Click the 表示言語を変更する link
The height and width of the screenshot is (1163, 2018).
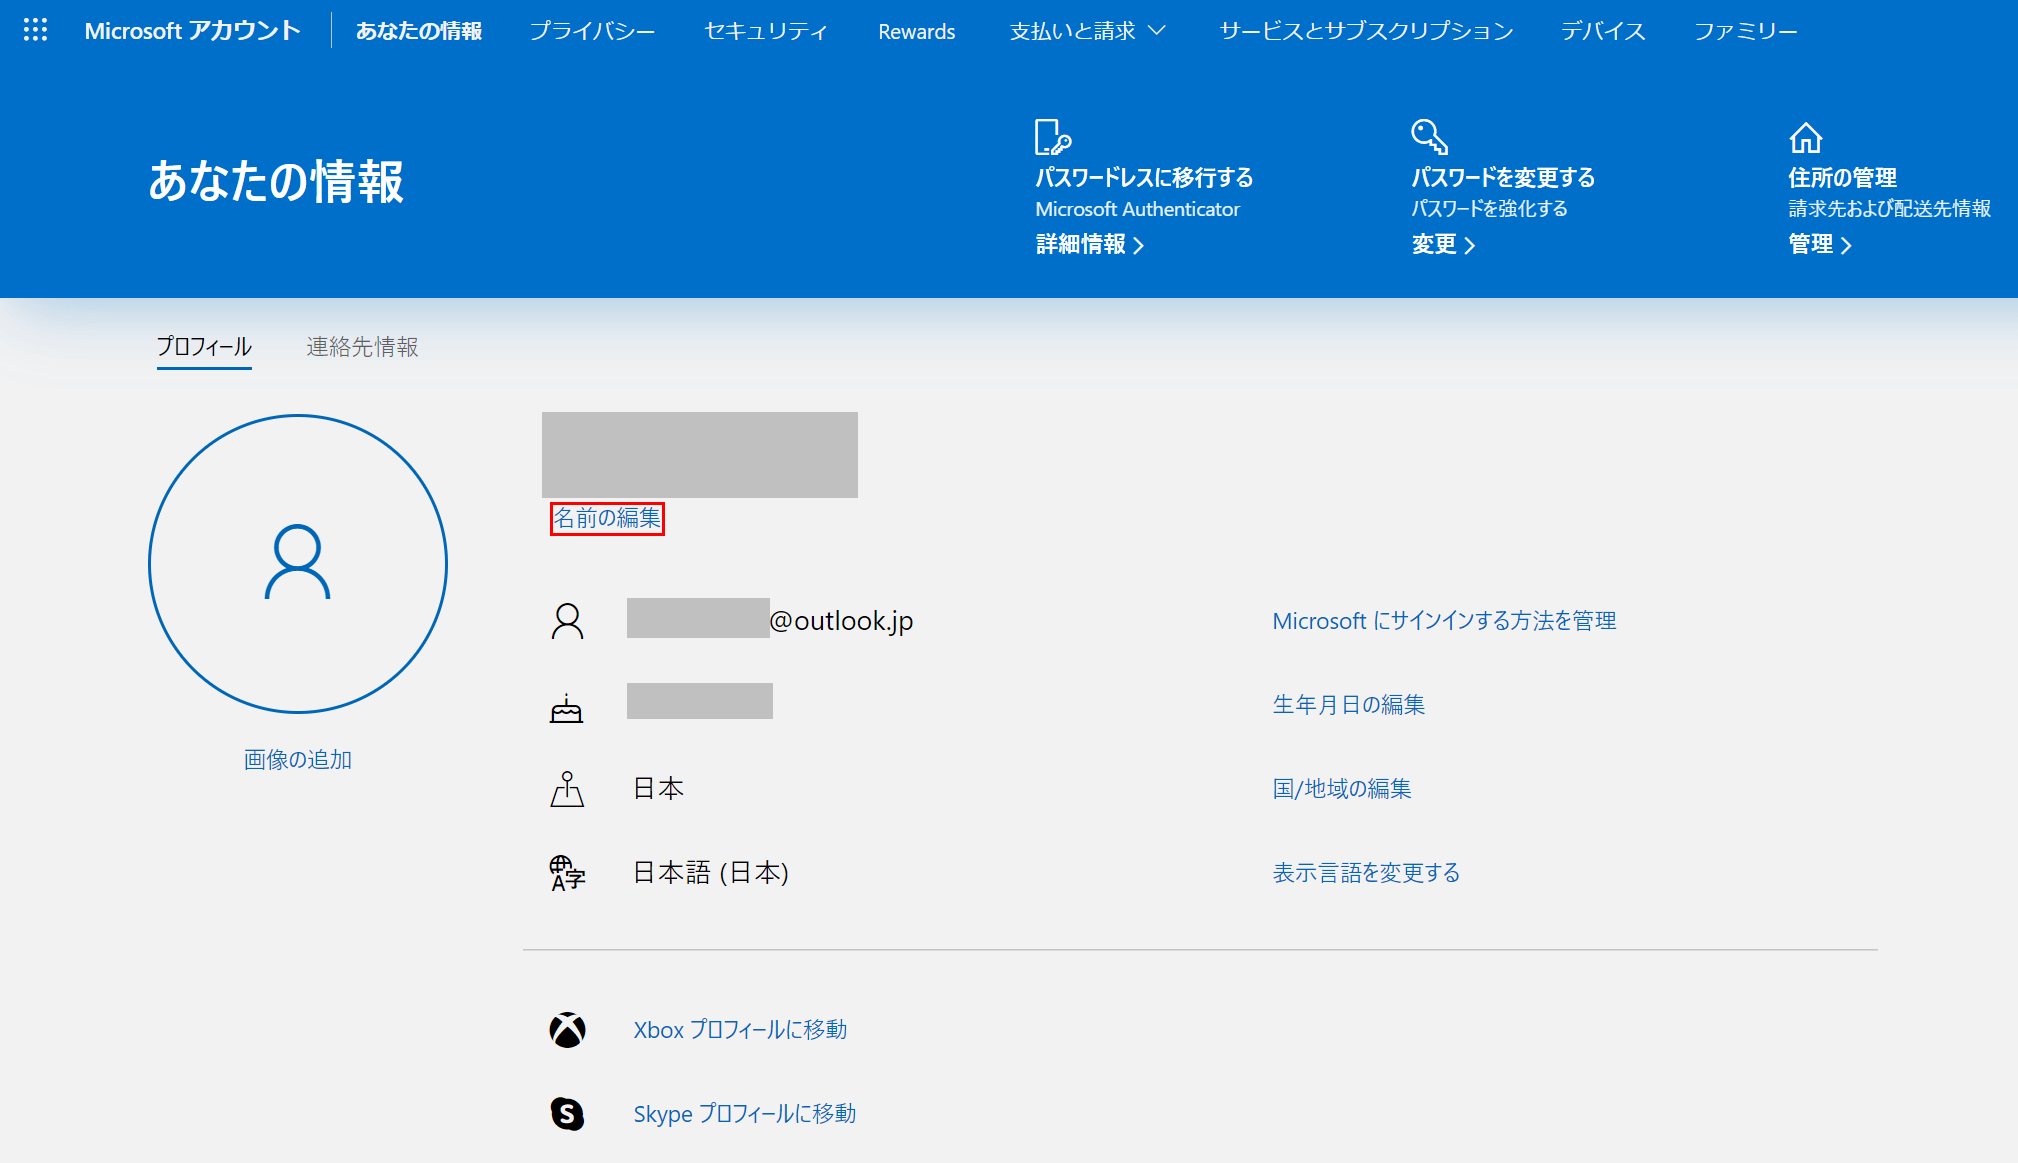click(1366, 873)
